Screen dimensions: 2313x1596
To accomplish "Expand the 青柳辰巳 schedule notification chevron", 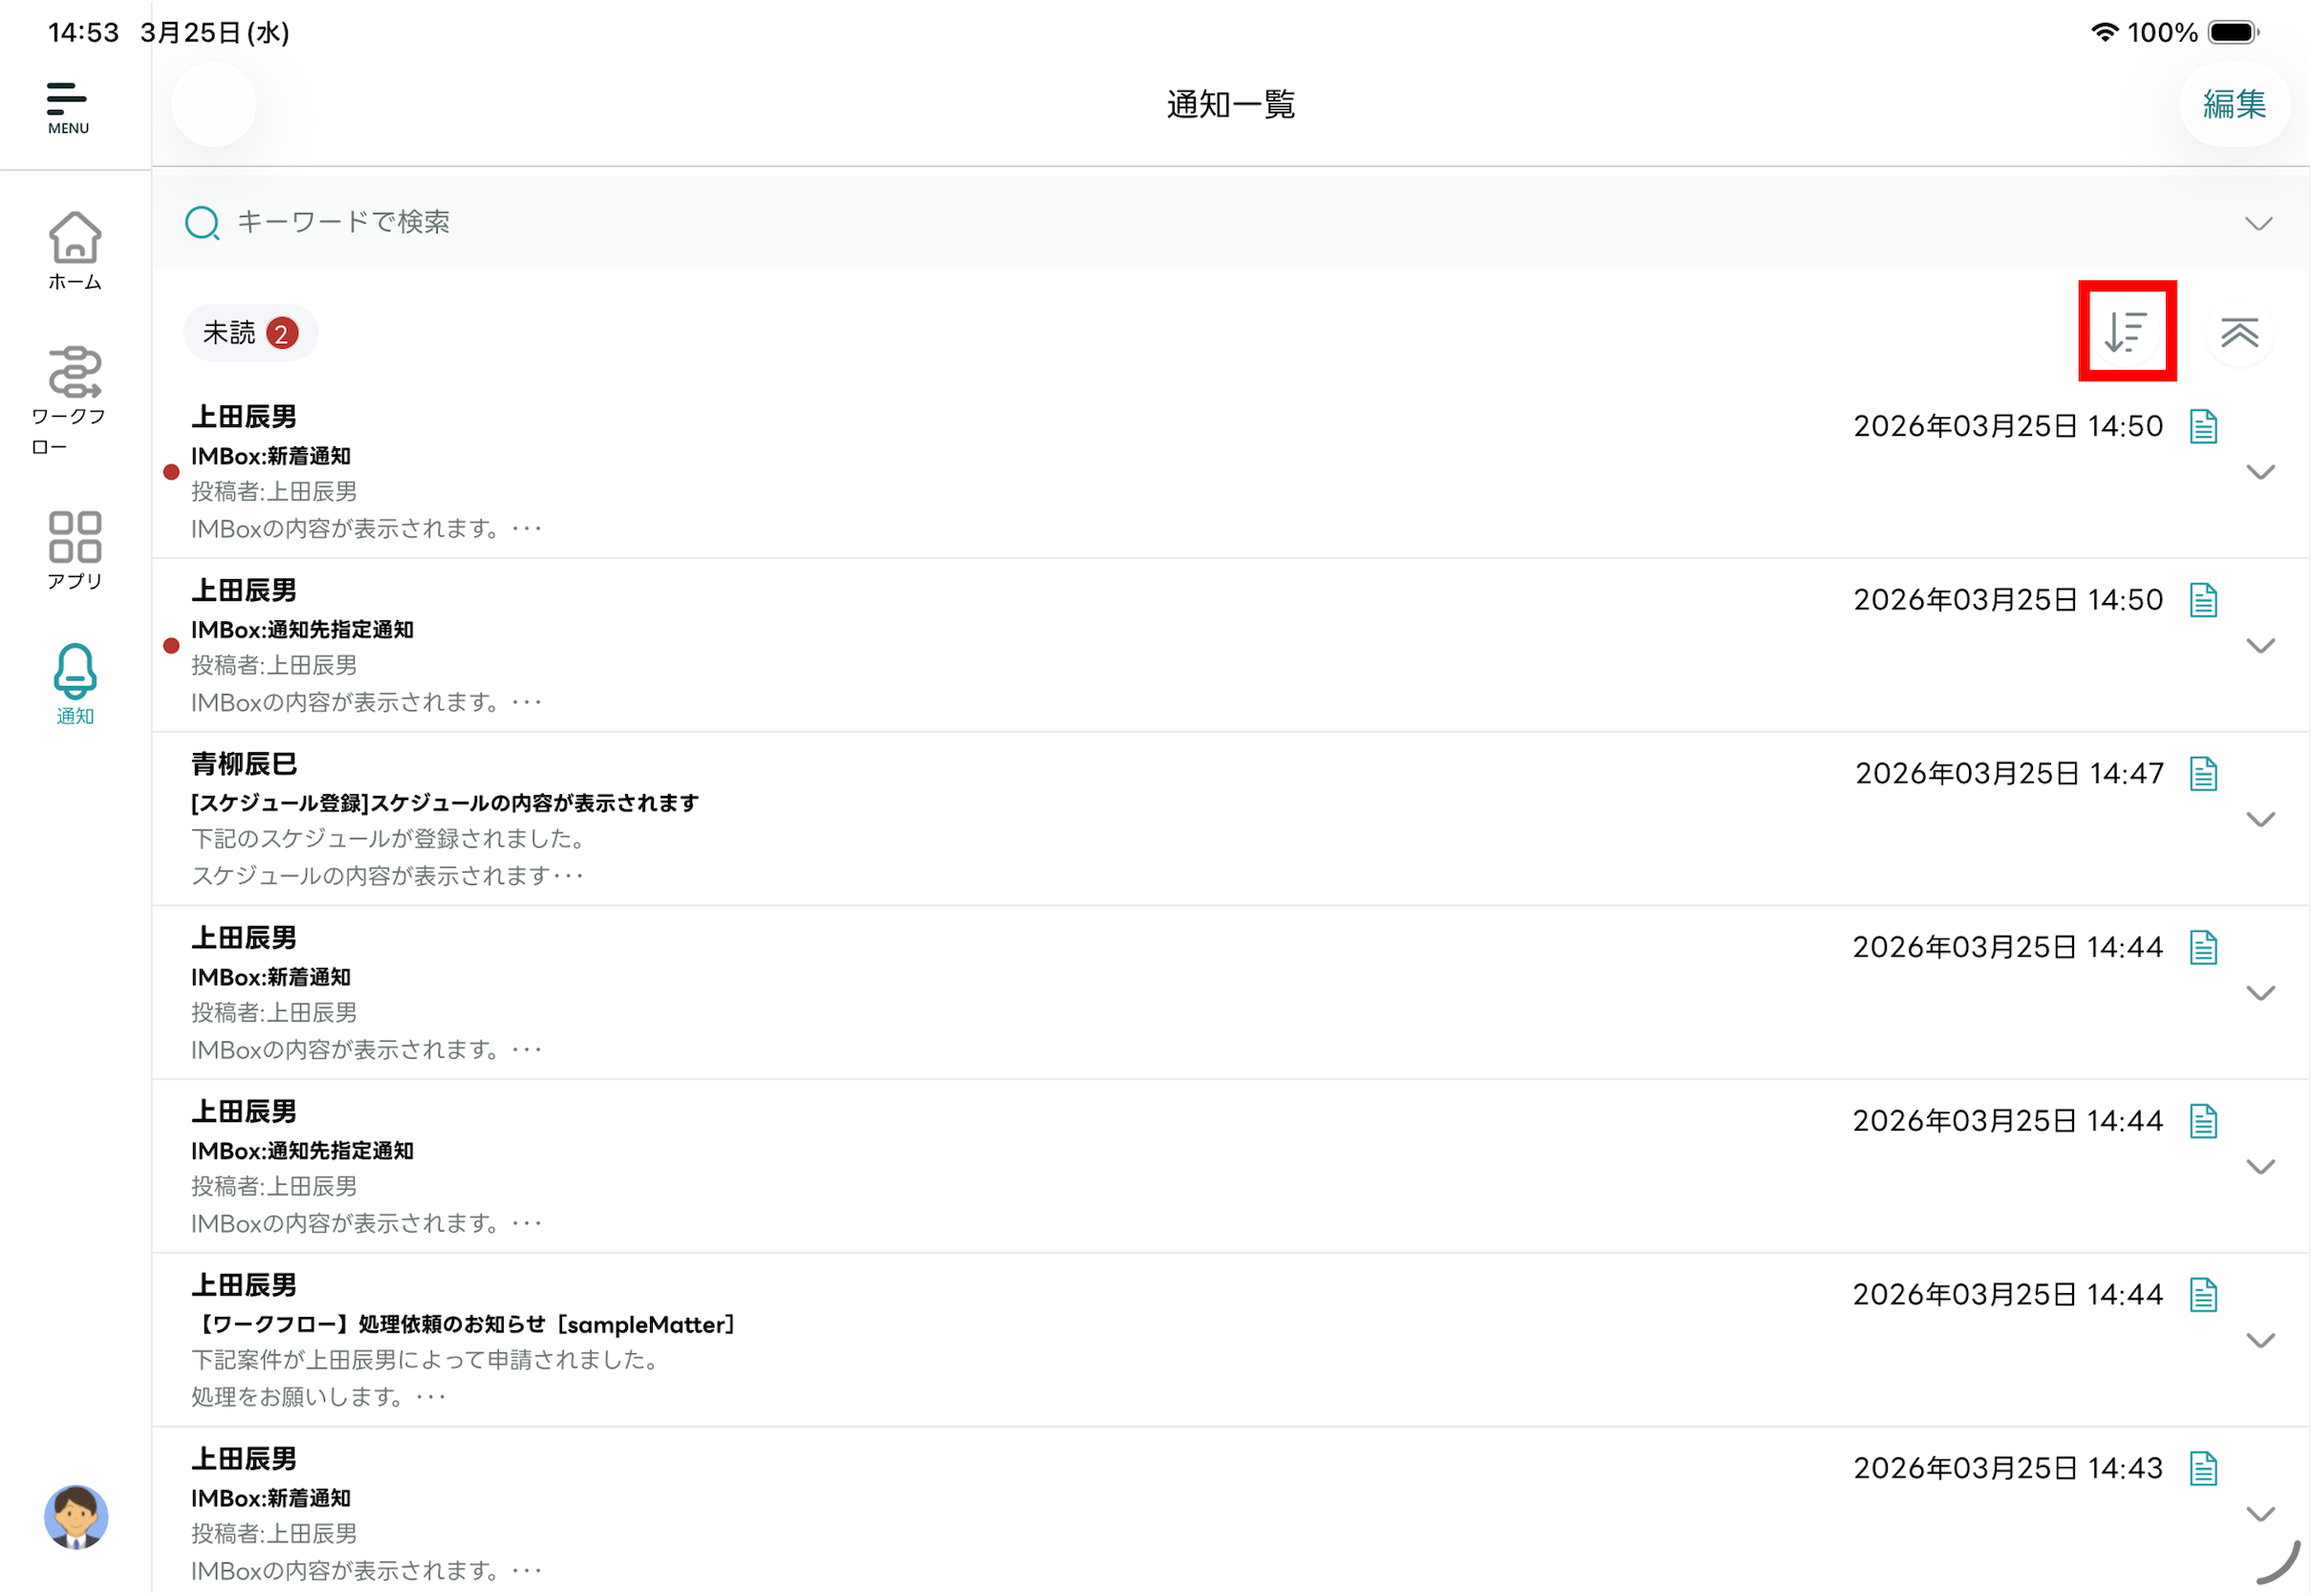I will (2260, 820).
